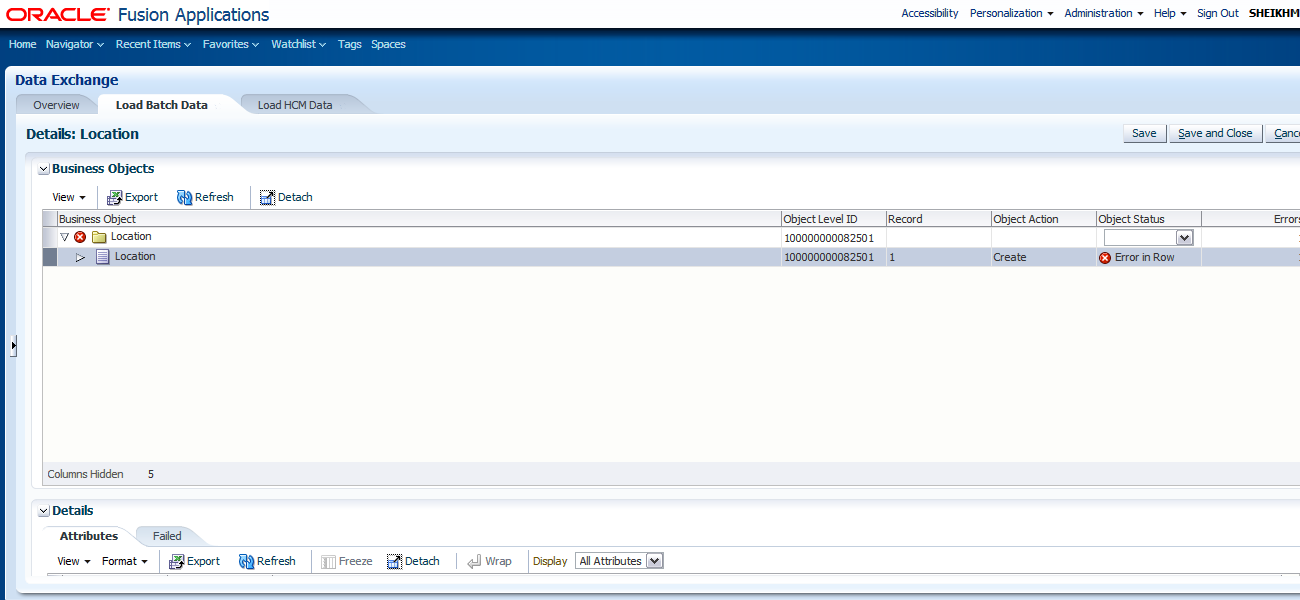Expand the Location record row
This screenshot has height=600, width=1300.
81,257
